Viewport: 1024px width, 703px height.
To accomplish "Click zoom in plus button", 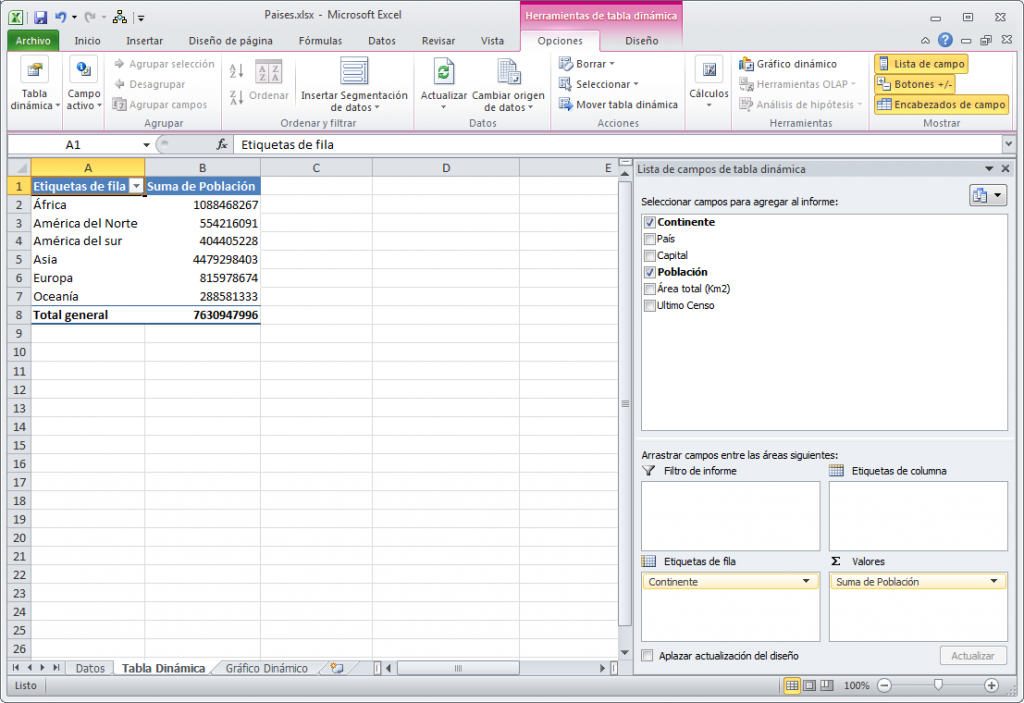I will (x=991, y=685).
